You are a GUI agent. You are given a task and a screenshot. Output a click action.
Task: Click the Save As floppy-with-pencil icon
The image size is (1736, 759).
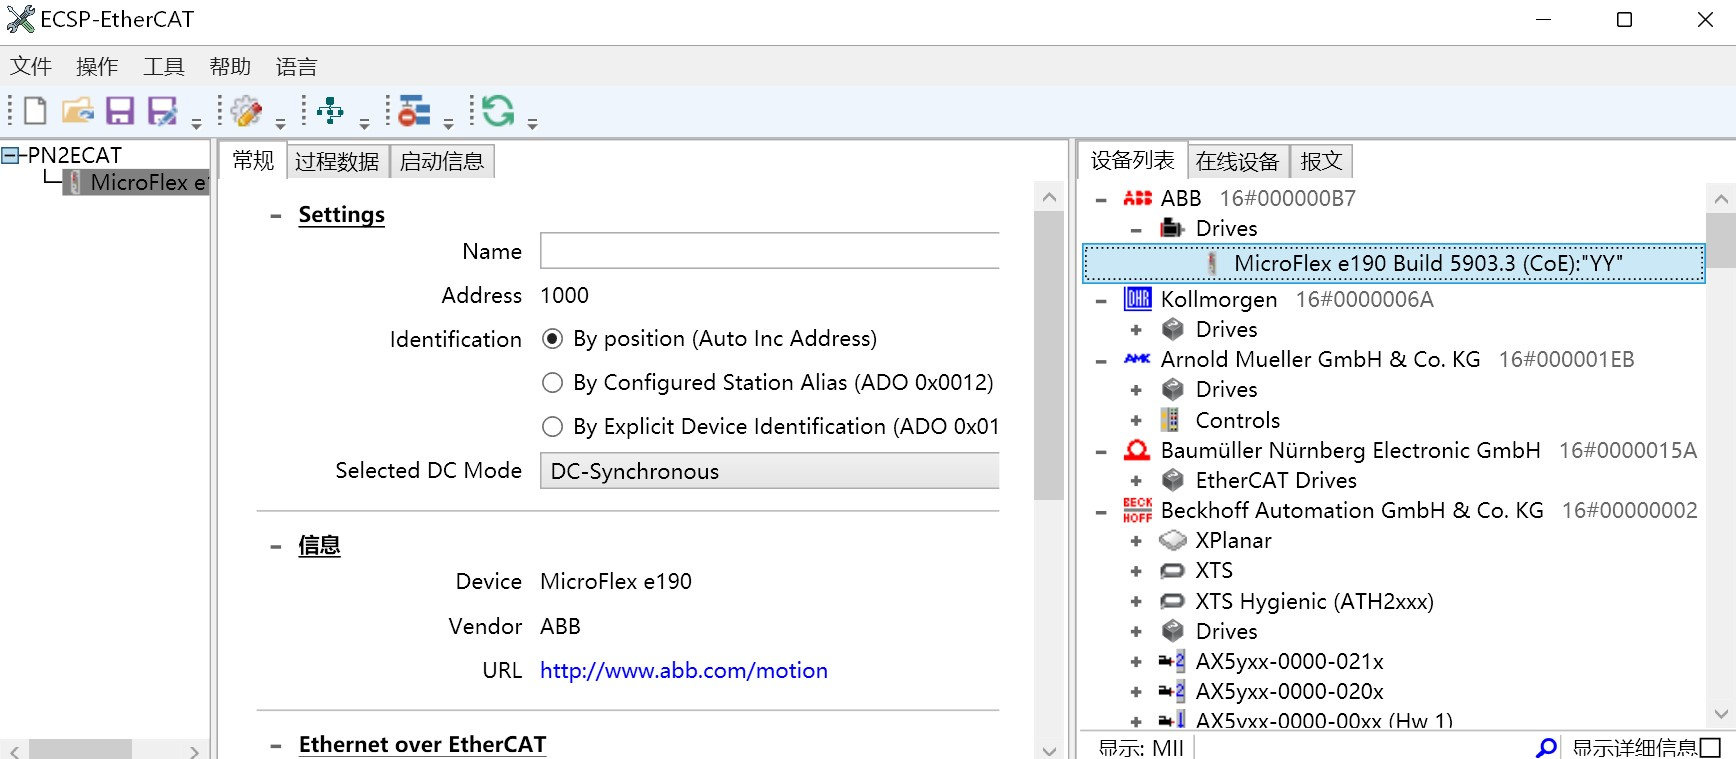click(162, 110)
